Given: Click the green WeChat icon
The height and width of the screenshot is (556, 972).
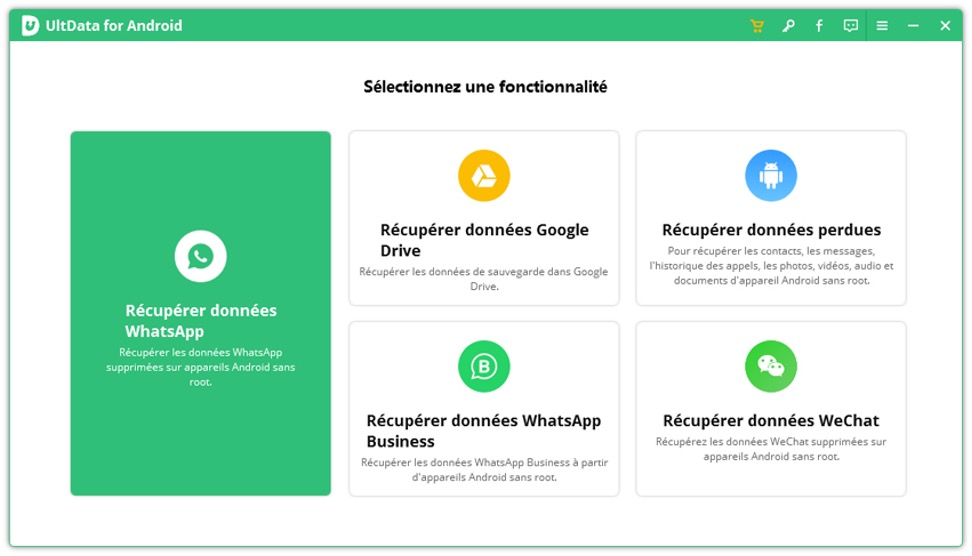Looking at the screenshot, I should [x=771, y=366].
